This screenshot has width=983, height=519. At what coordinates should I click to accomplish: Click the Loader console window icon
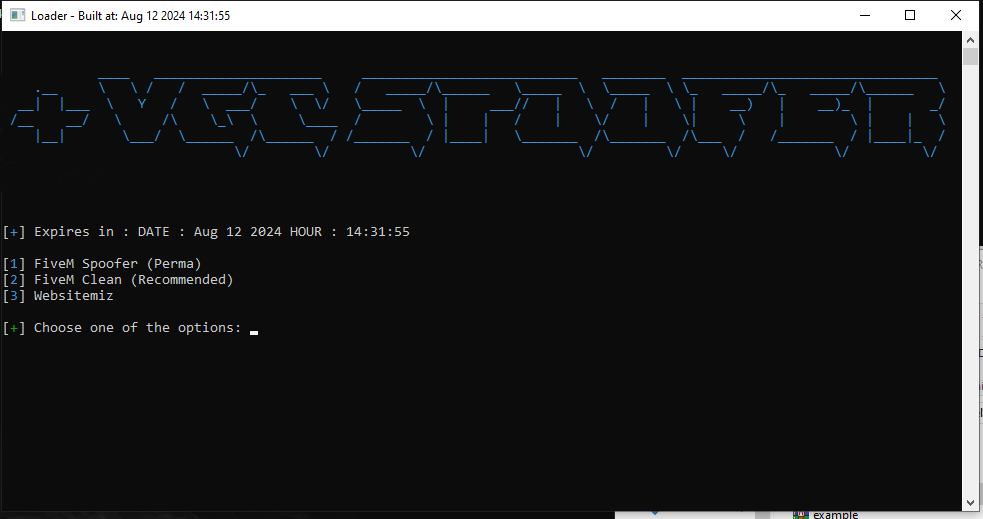(18, 15)
